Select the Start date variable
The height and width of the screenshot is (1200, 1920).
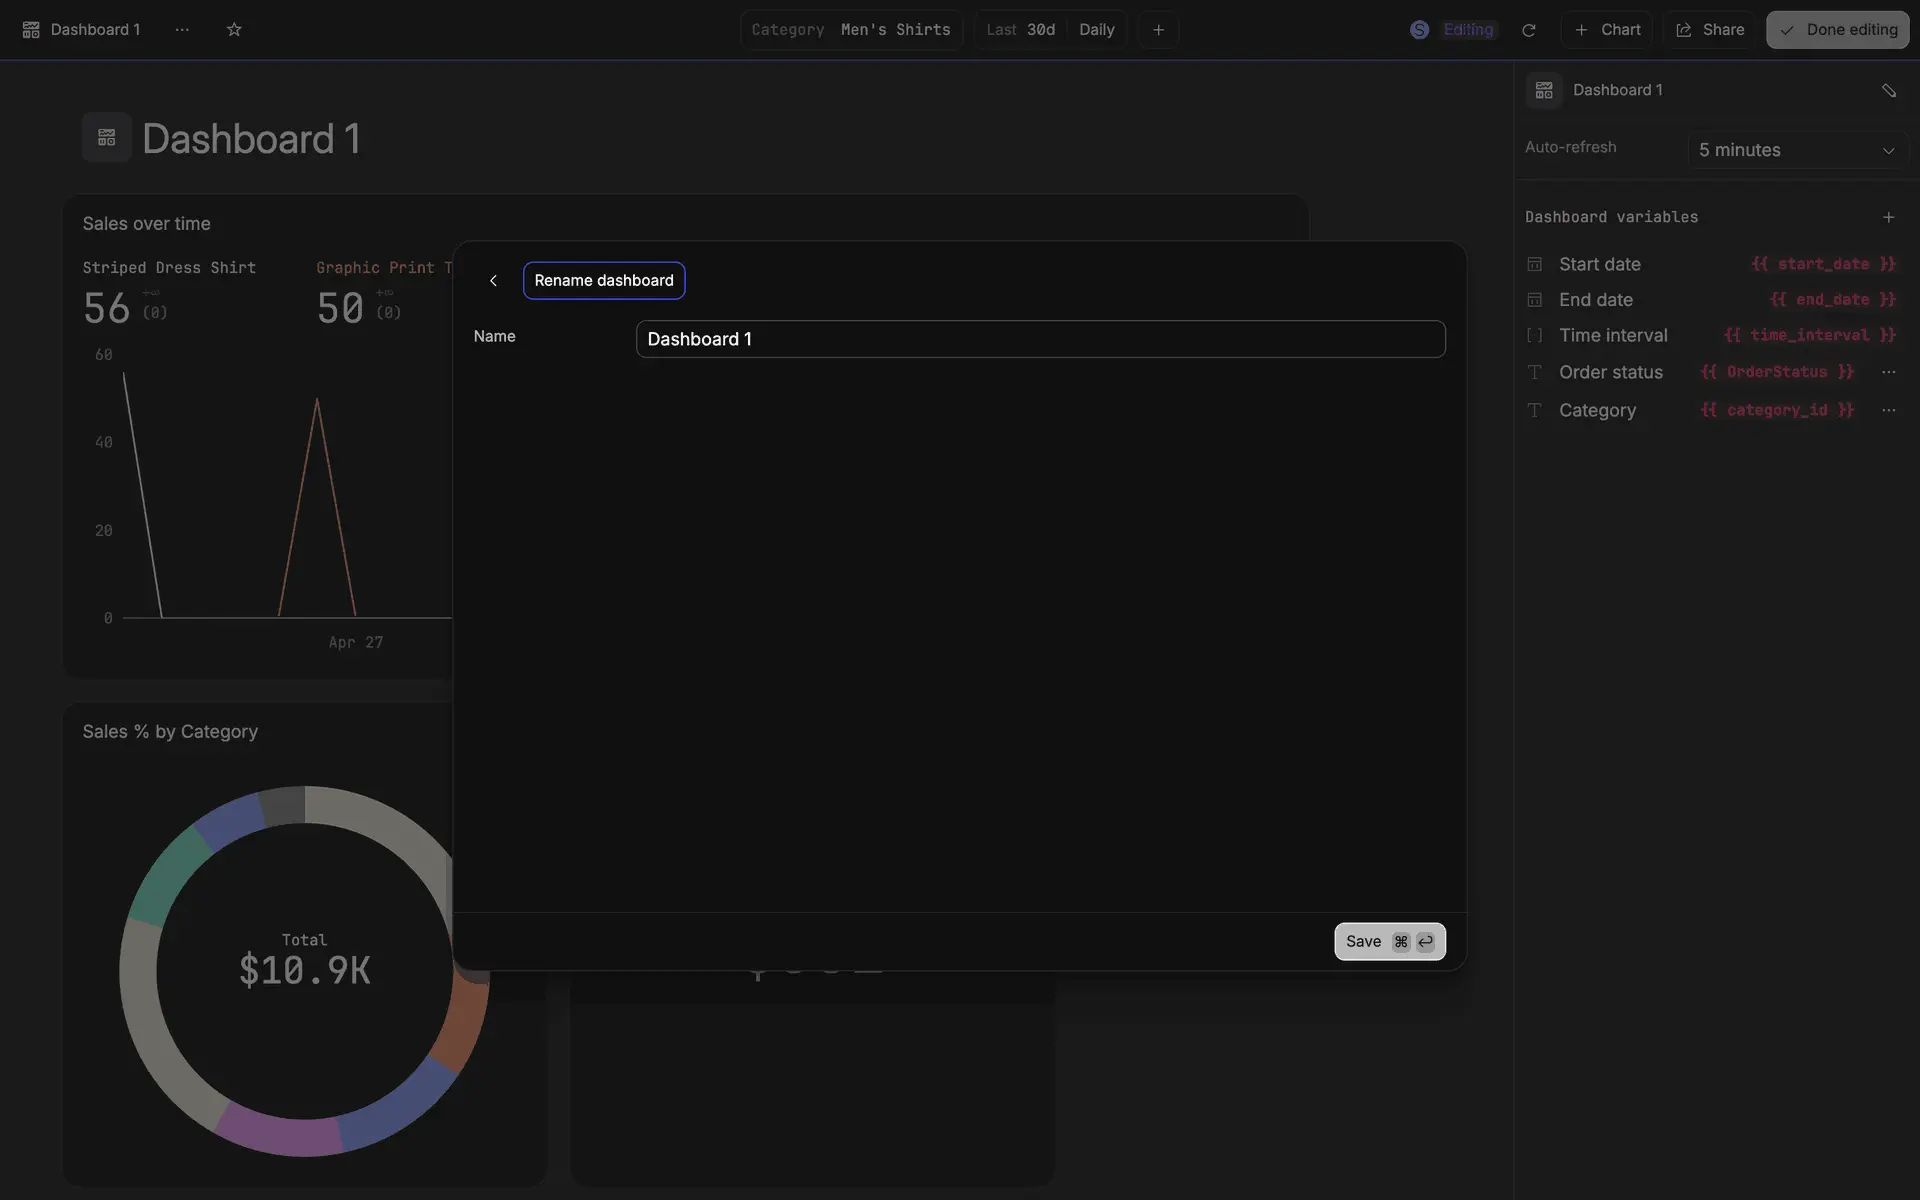click(x=1599, y=264)
